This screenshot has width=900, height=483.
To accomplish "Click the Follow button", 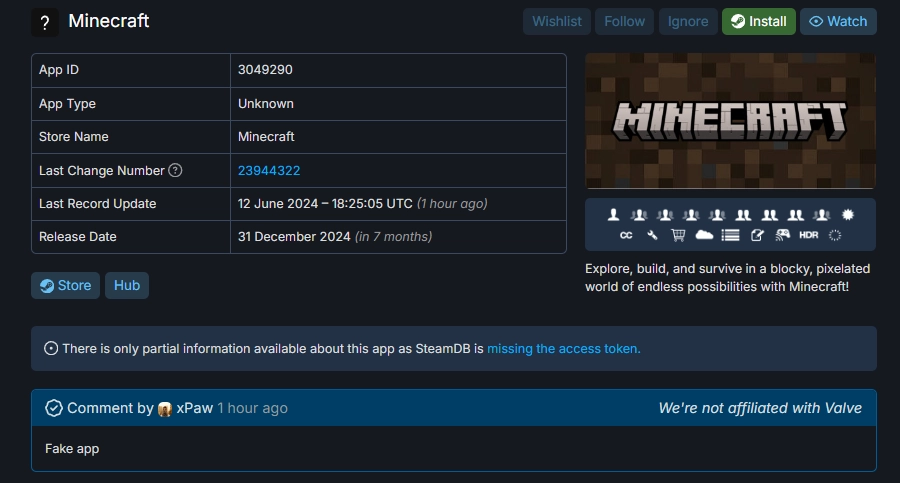I will click(624, 21).
